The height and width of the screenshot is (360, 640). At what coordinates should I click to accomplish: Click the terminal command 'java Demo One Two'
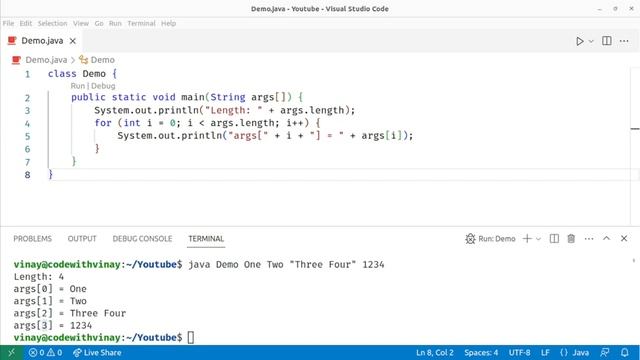pyautogui.click(x=236, y=264)
